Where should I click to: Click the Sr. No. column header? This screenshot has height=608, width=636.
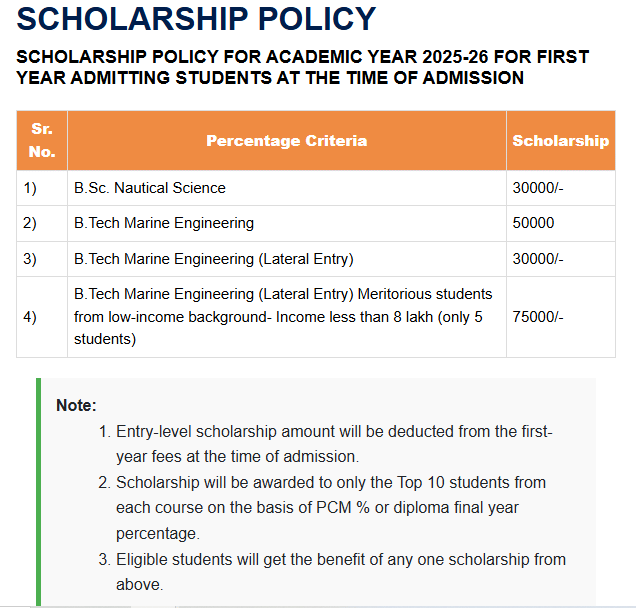(x=41, y=140)
